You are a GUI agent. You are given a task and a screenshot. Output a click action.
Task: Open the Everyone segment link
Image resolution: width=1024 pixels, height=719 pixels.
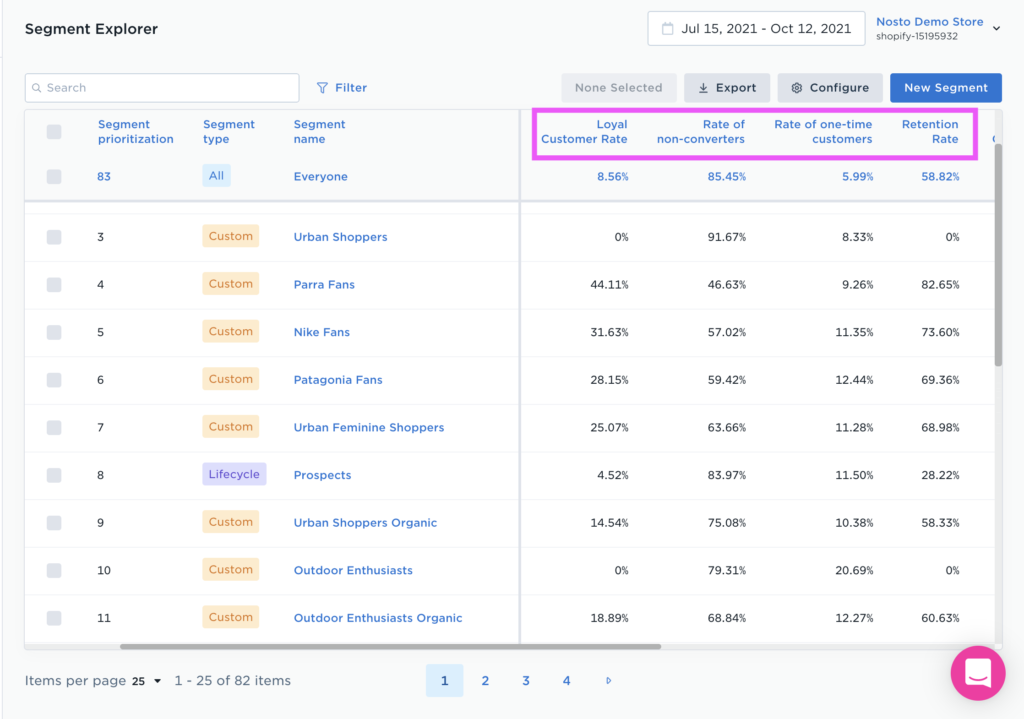pos(321,176)
